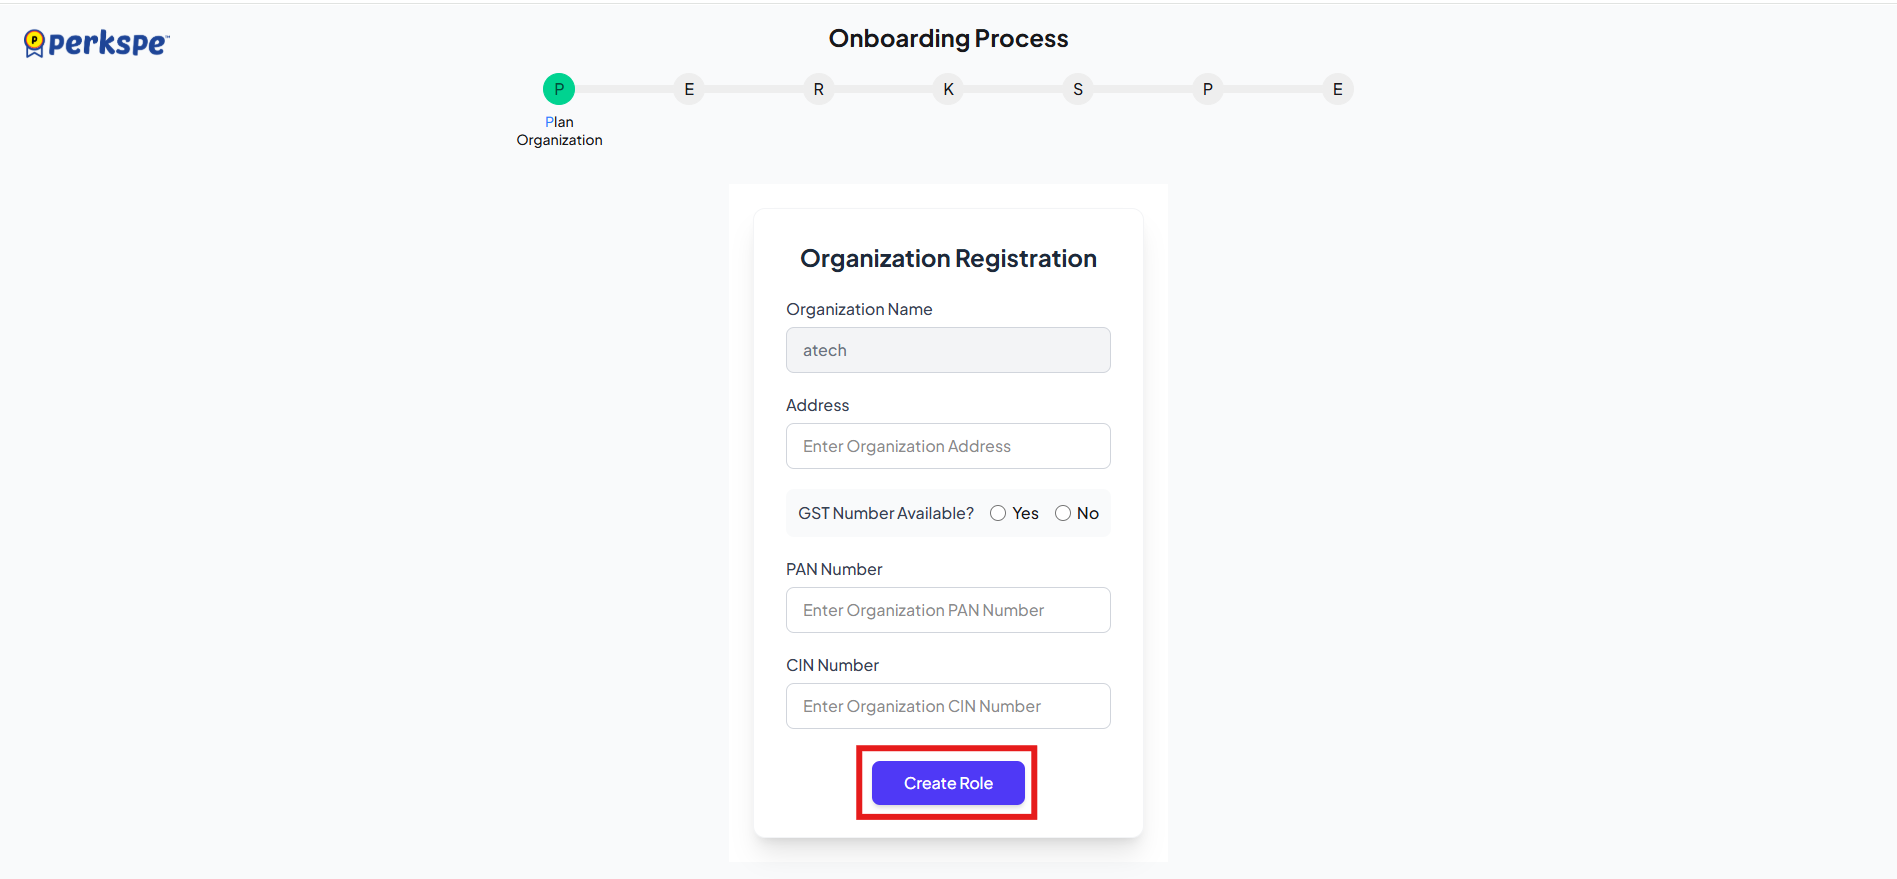This screenshot has height=879, width=1897.
Task: Focus the Enter Organization Address field
Action: (x=948, y=446)
